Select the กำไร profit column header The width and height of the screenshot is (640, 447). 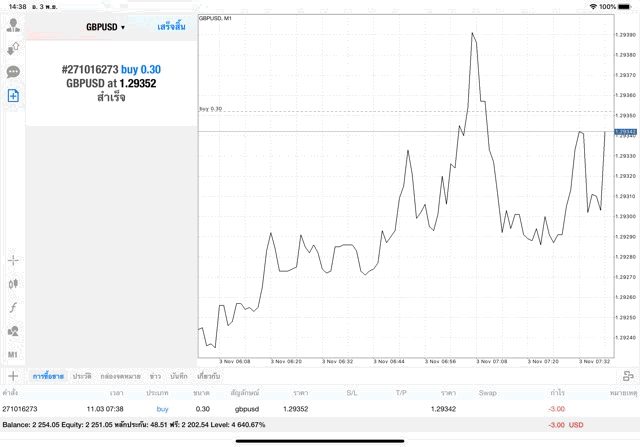[x=557, y=393]
